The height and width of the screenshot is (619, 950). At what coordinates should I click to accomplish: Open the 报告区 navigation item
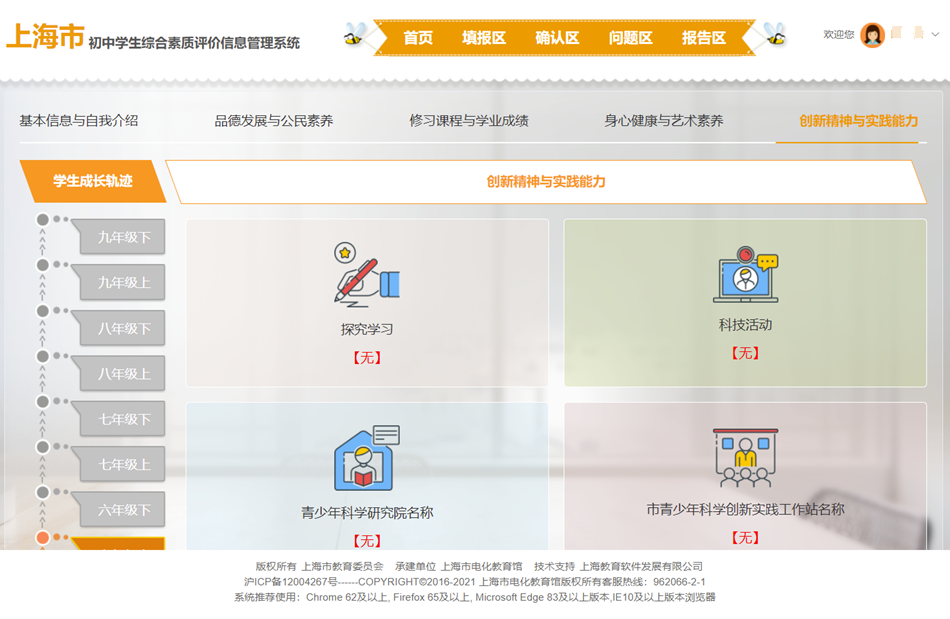(704, 38)
